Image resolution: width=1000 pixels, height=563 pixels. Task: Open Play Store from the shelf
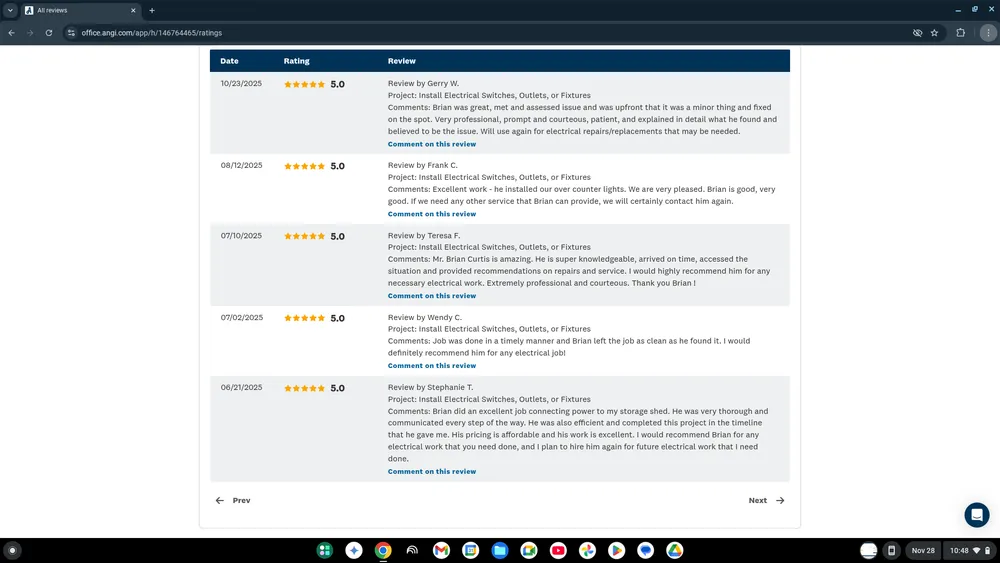[617, 550]
